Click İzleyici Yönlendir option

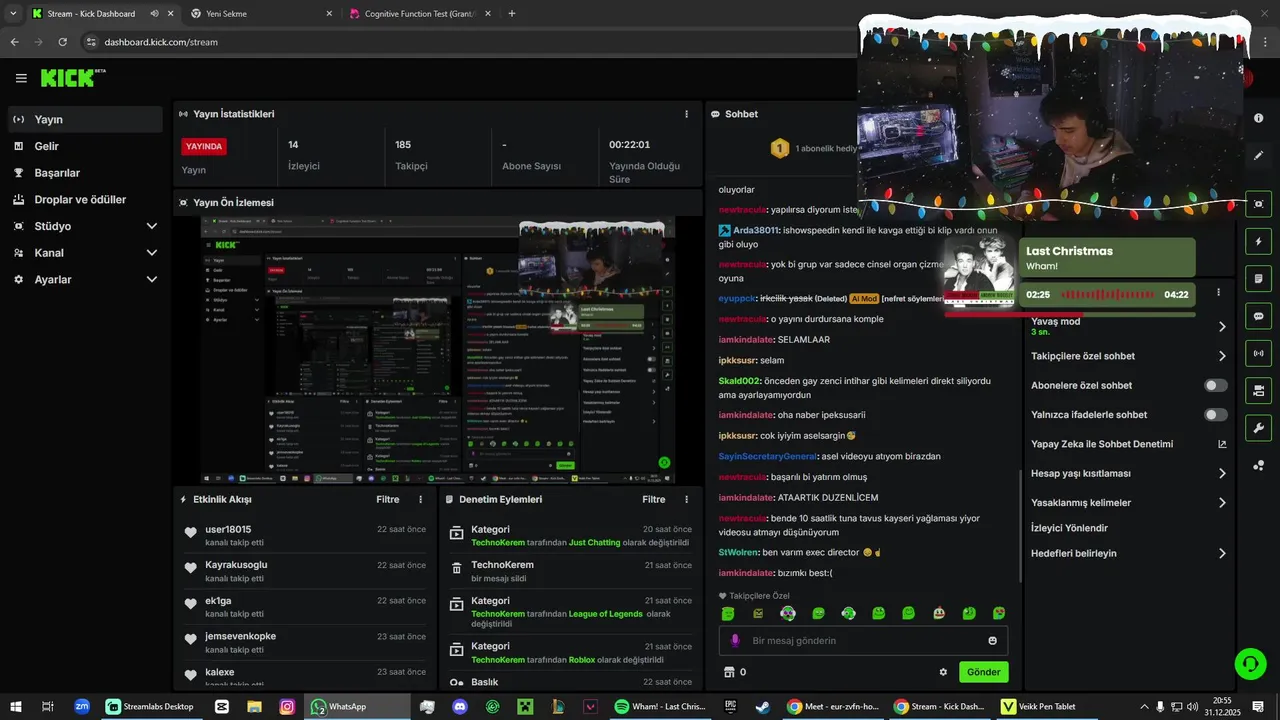[x=1069, y=528]
